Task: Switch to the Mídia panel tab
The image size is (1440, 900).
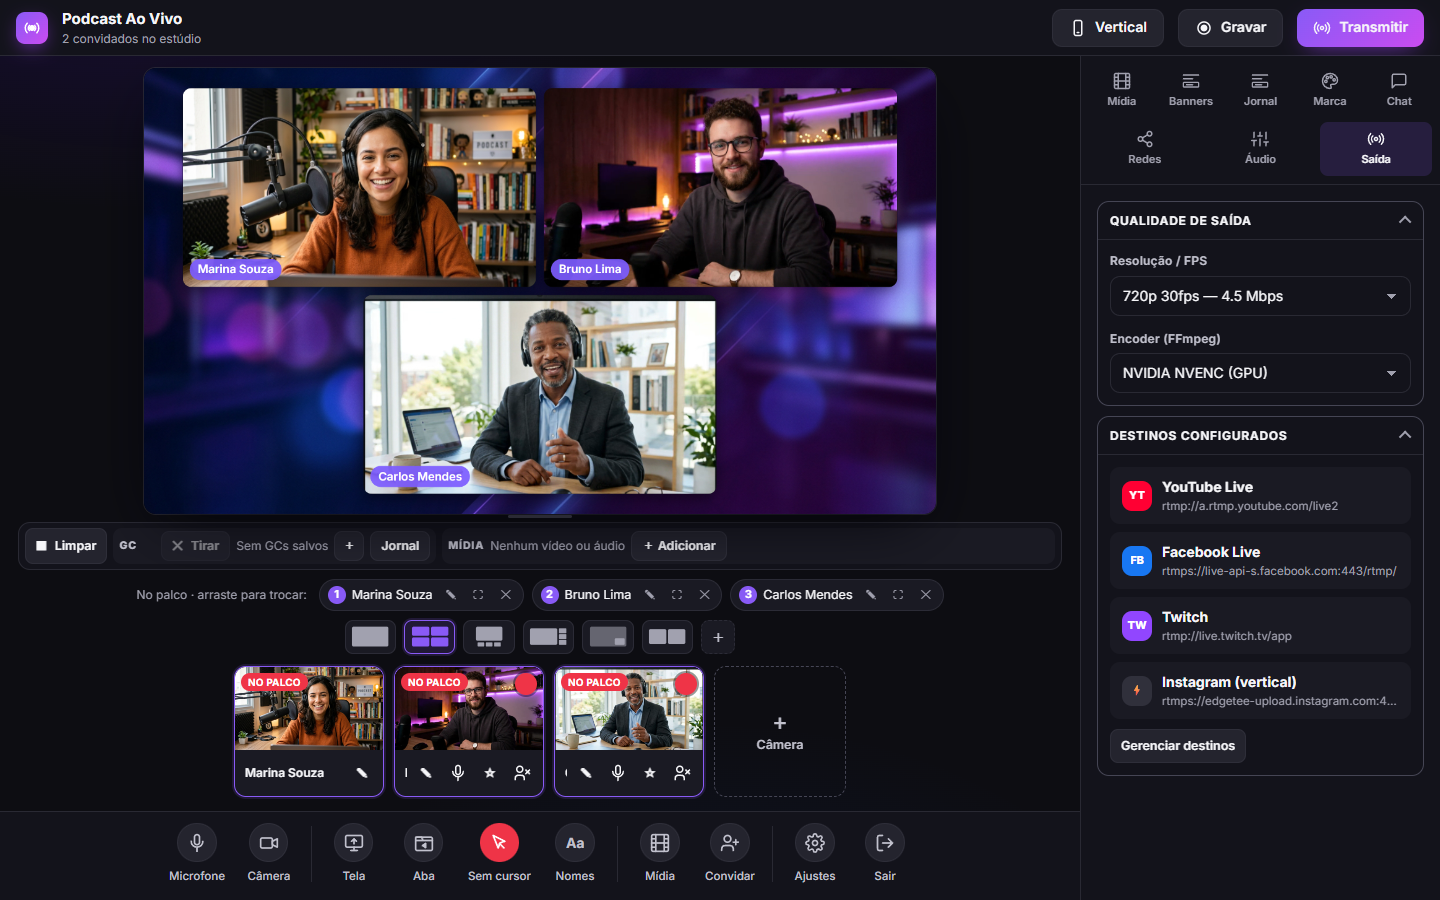Action: tap(1122, 89)
